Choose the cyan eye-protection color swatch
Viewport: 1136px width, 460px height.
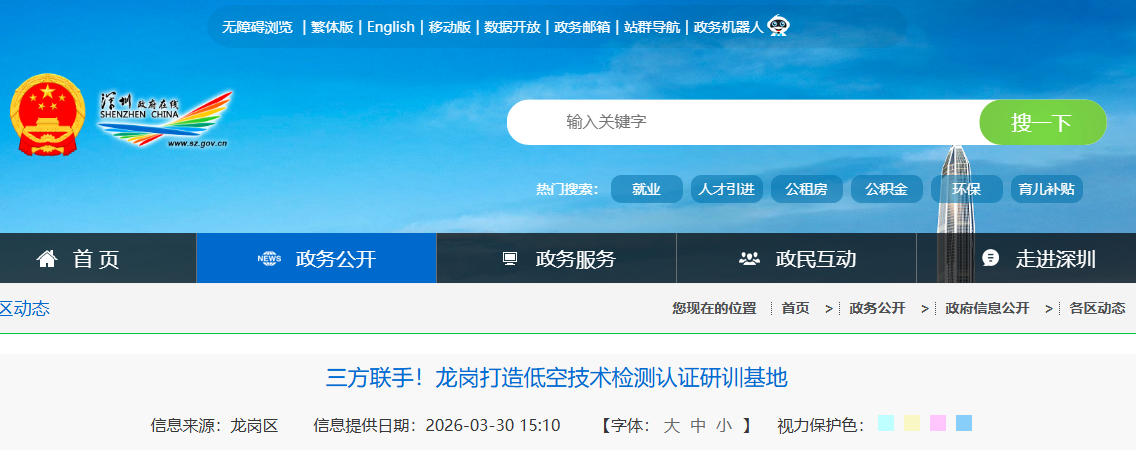click(x=885, y=423)
